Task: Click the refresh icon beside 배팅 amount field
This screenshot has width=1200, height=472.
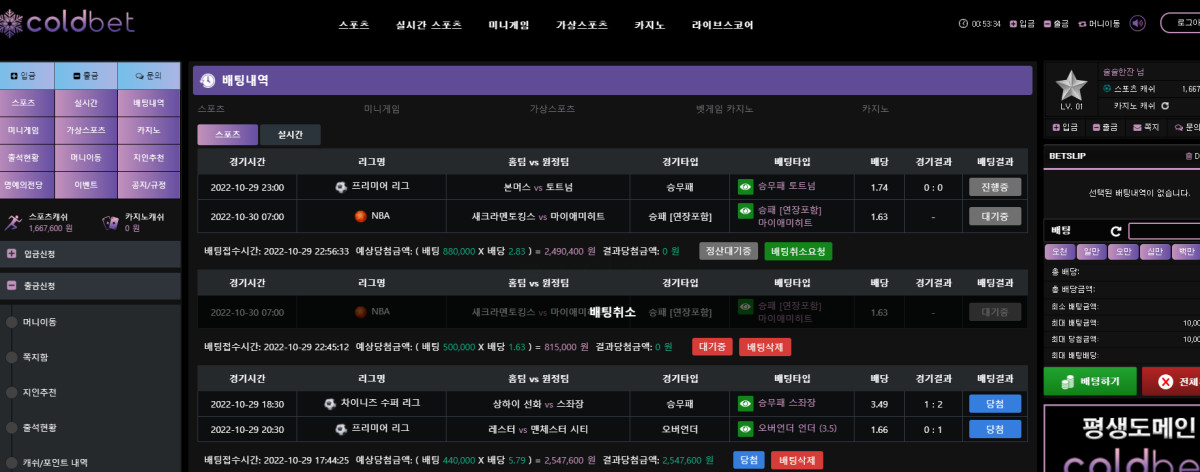Action: 1115,231
